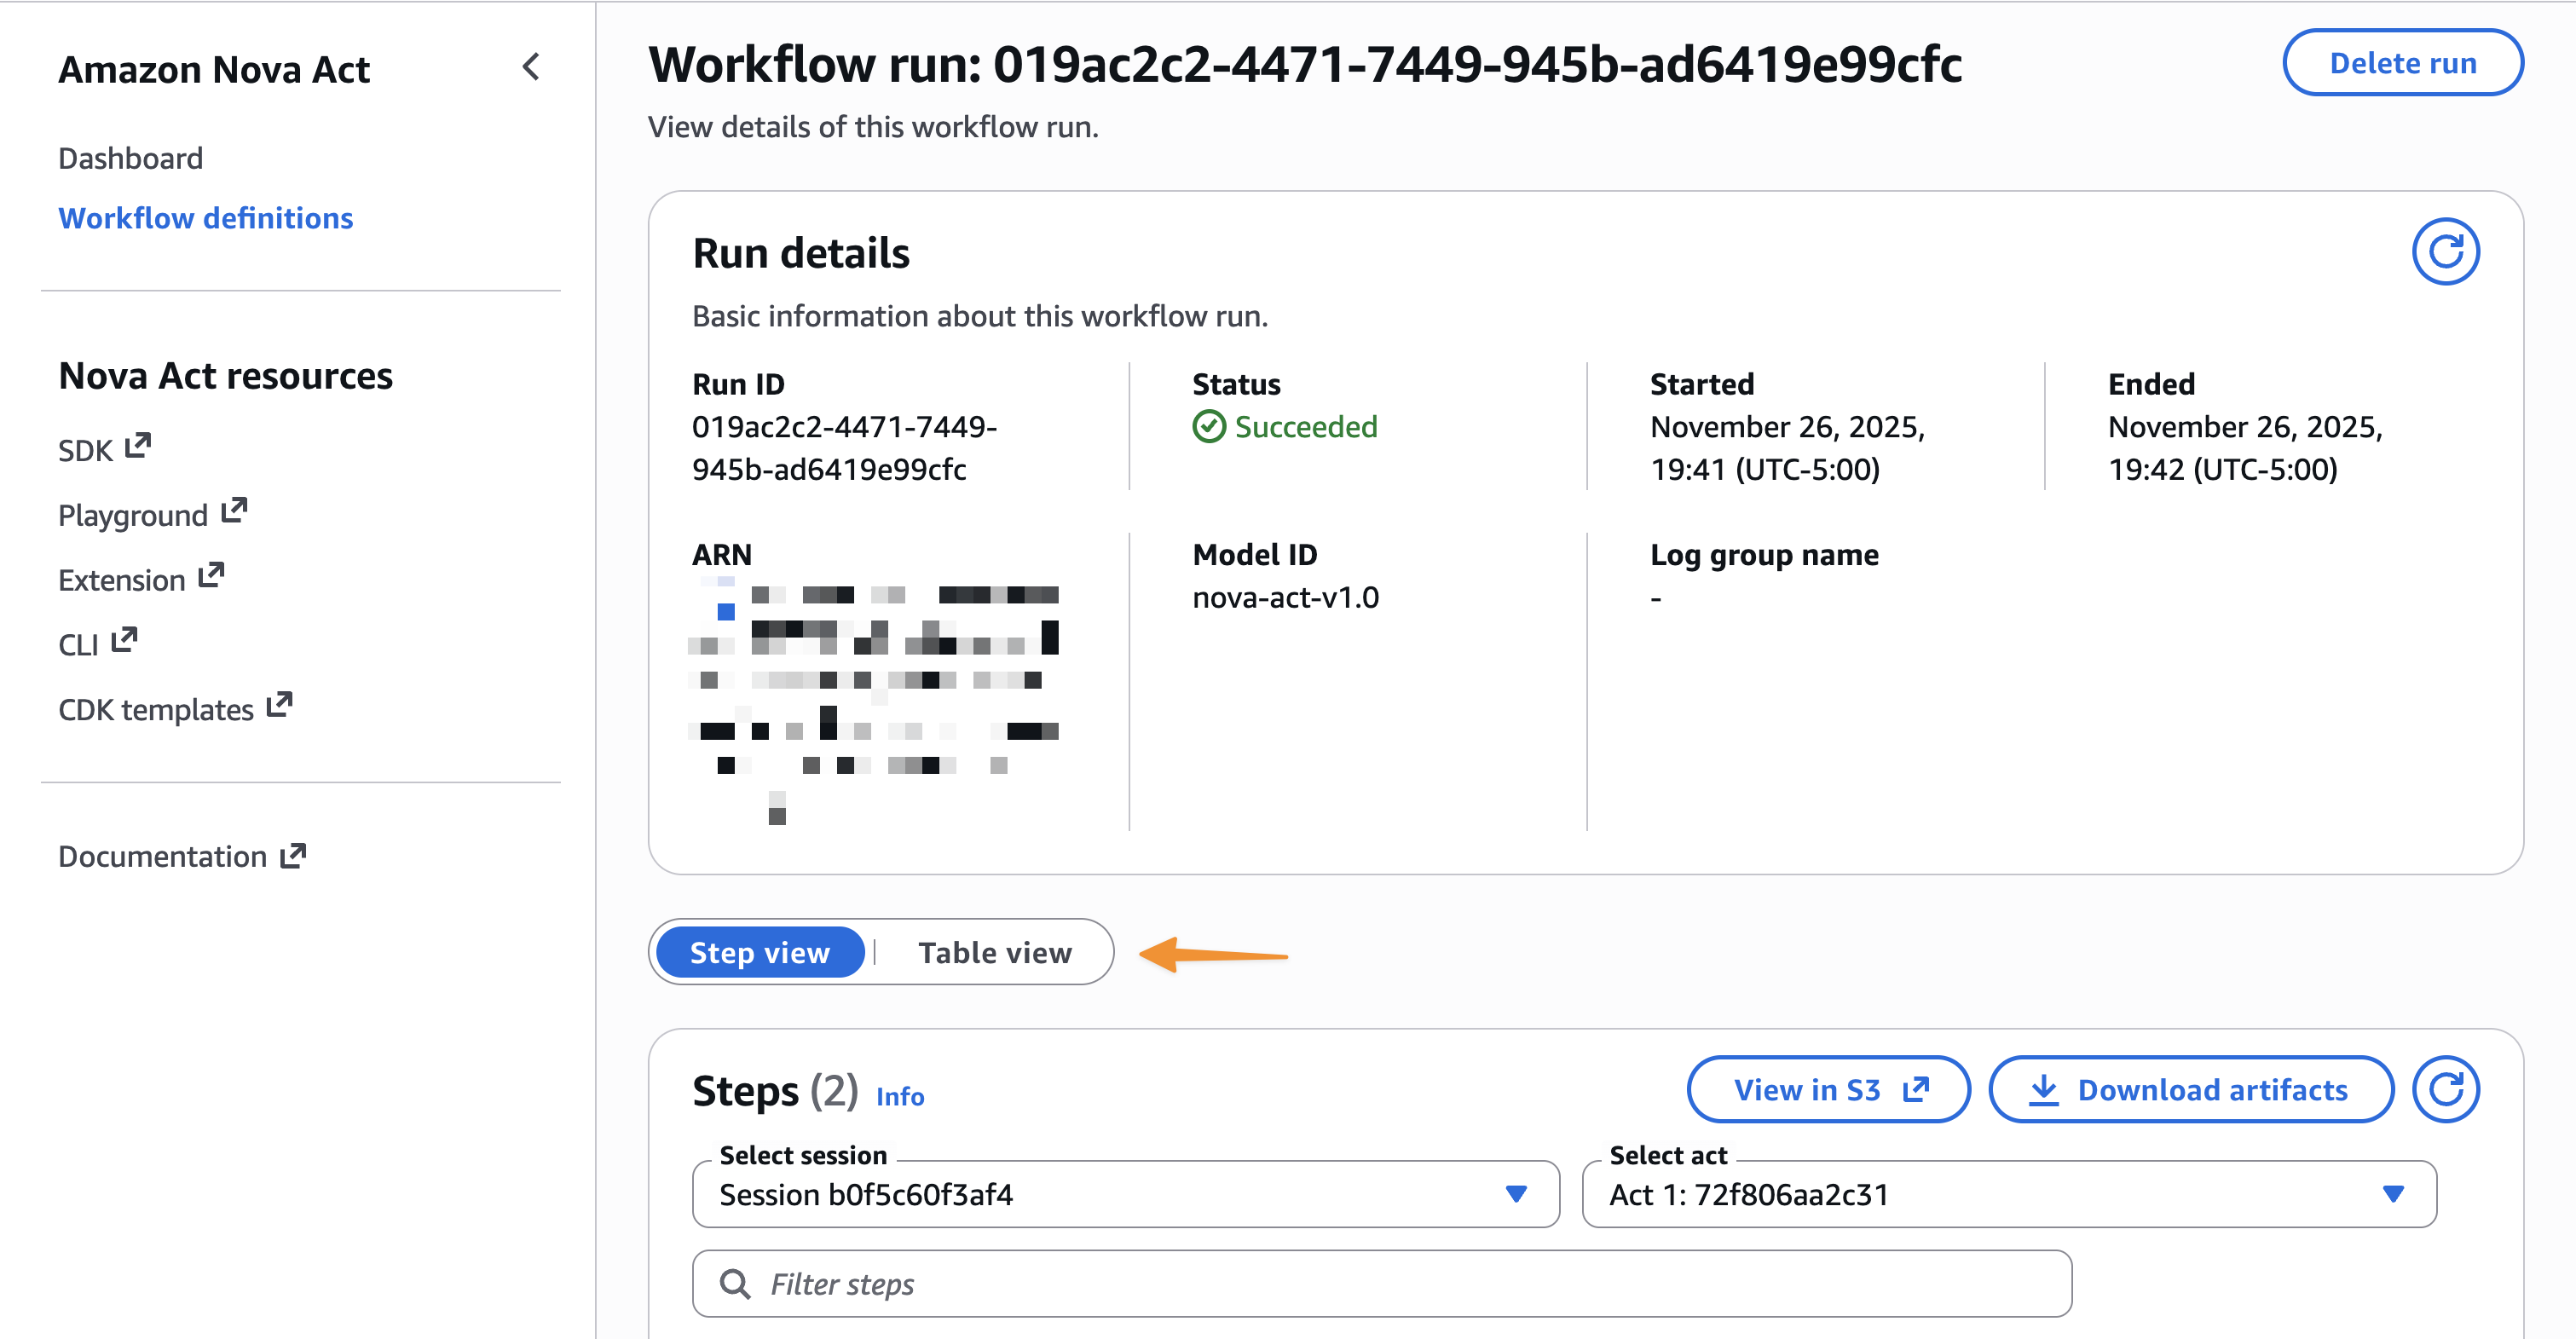
Task: Open Workflow definitions navigation item
Action: tap(205, 218)
